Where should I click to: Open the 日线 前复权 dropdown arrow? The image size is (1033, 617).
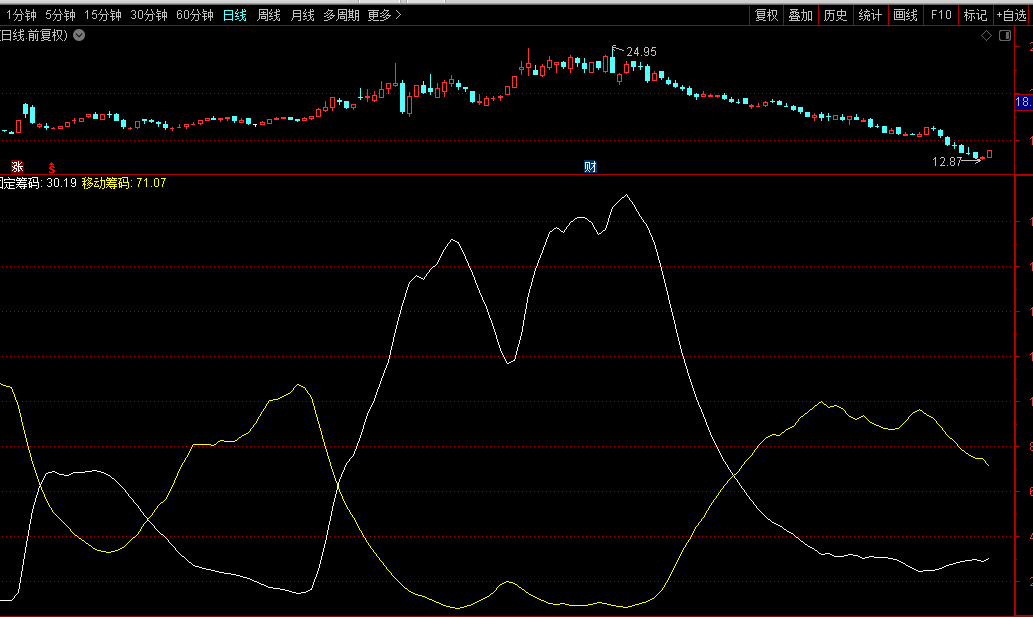coord(79,36)
